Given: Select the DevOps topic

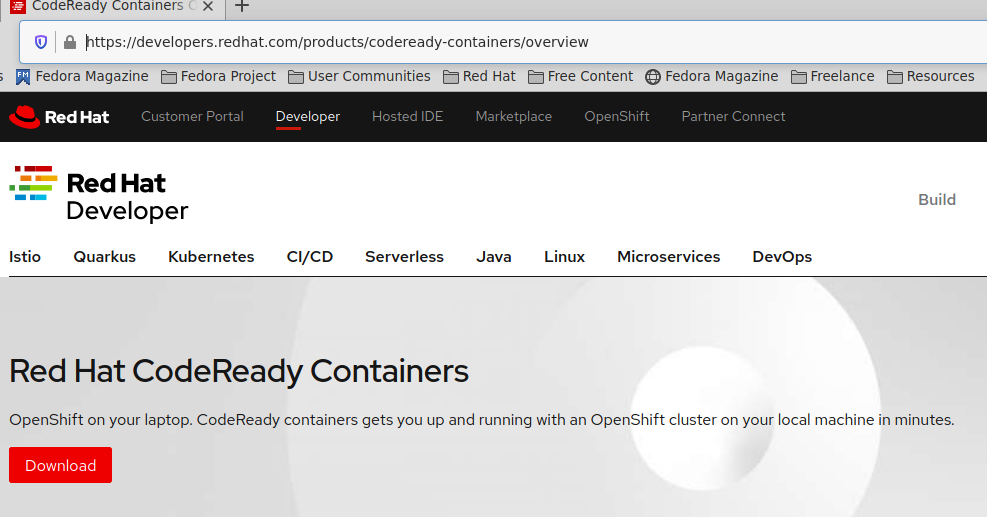Looking at the screenshot, I should (782, 257).
